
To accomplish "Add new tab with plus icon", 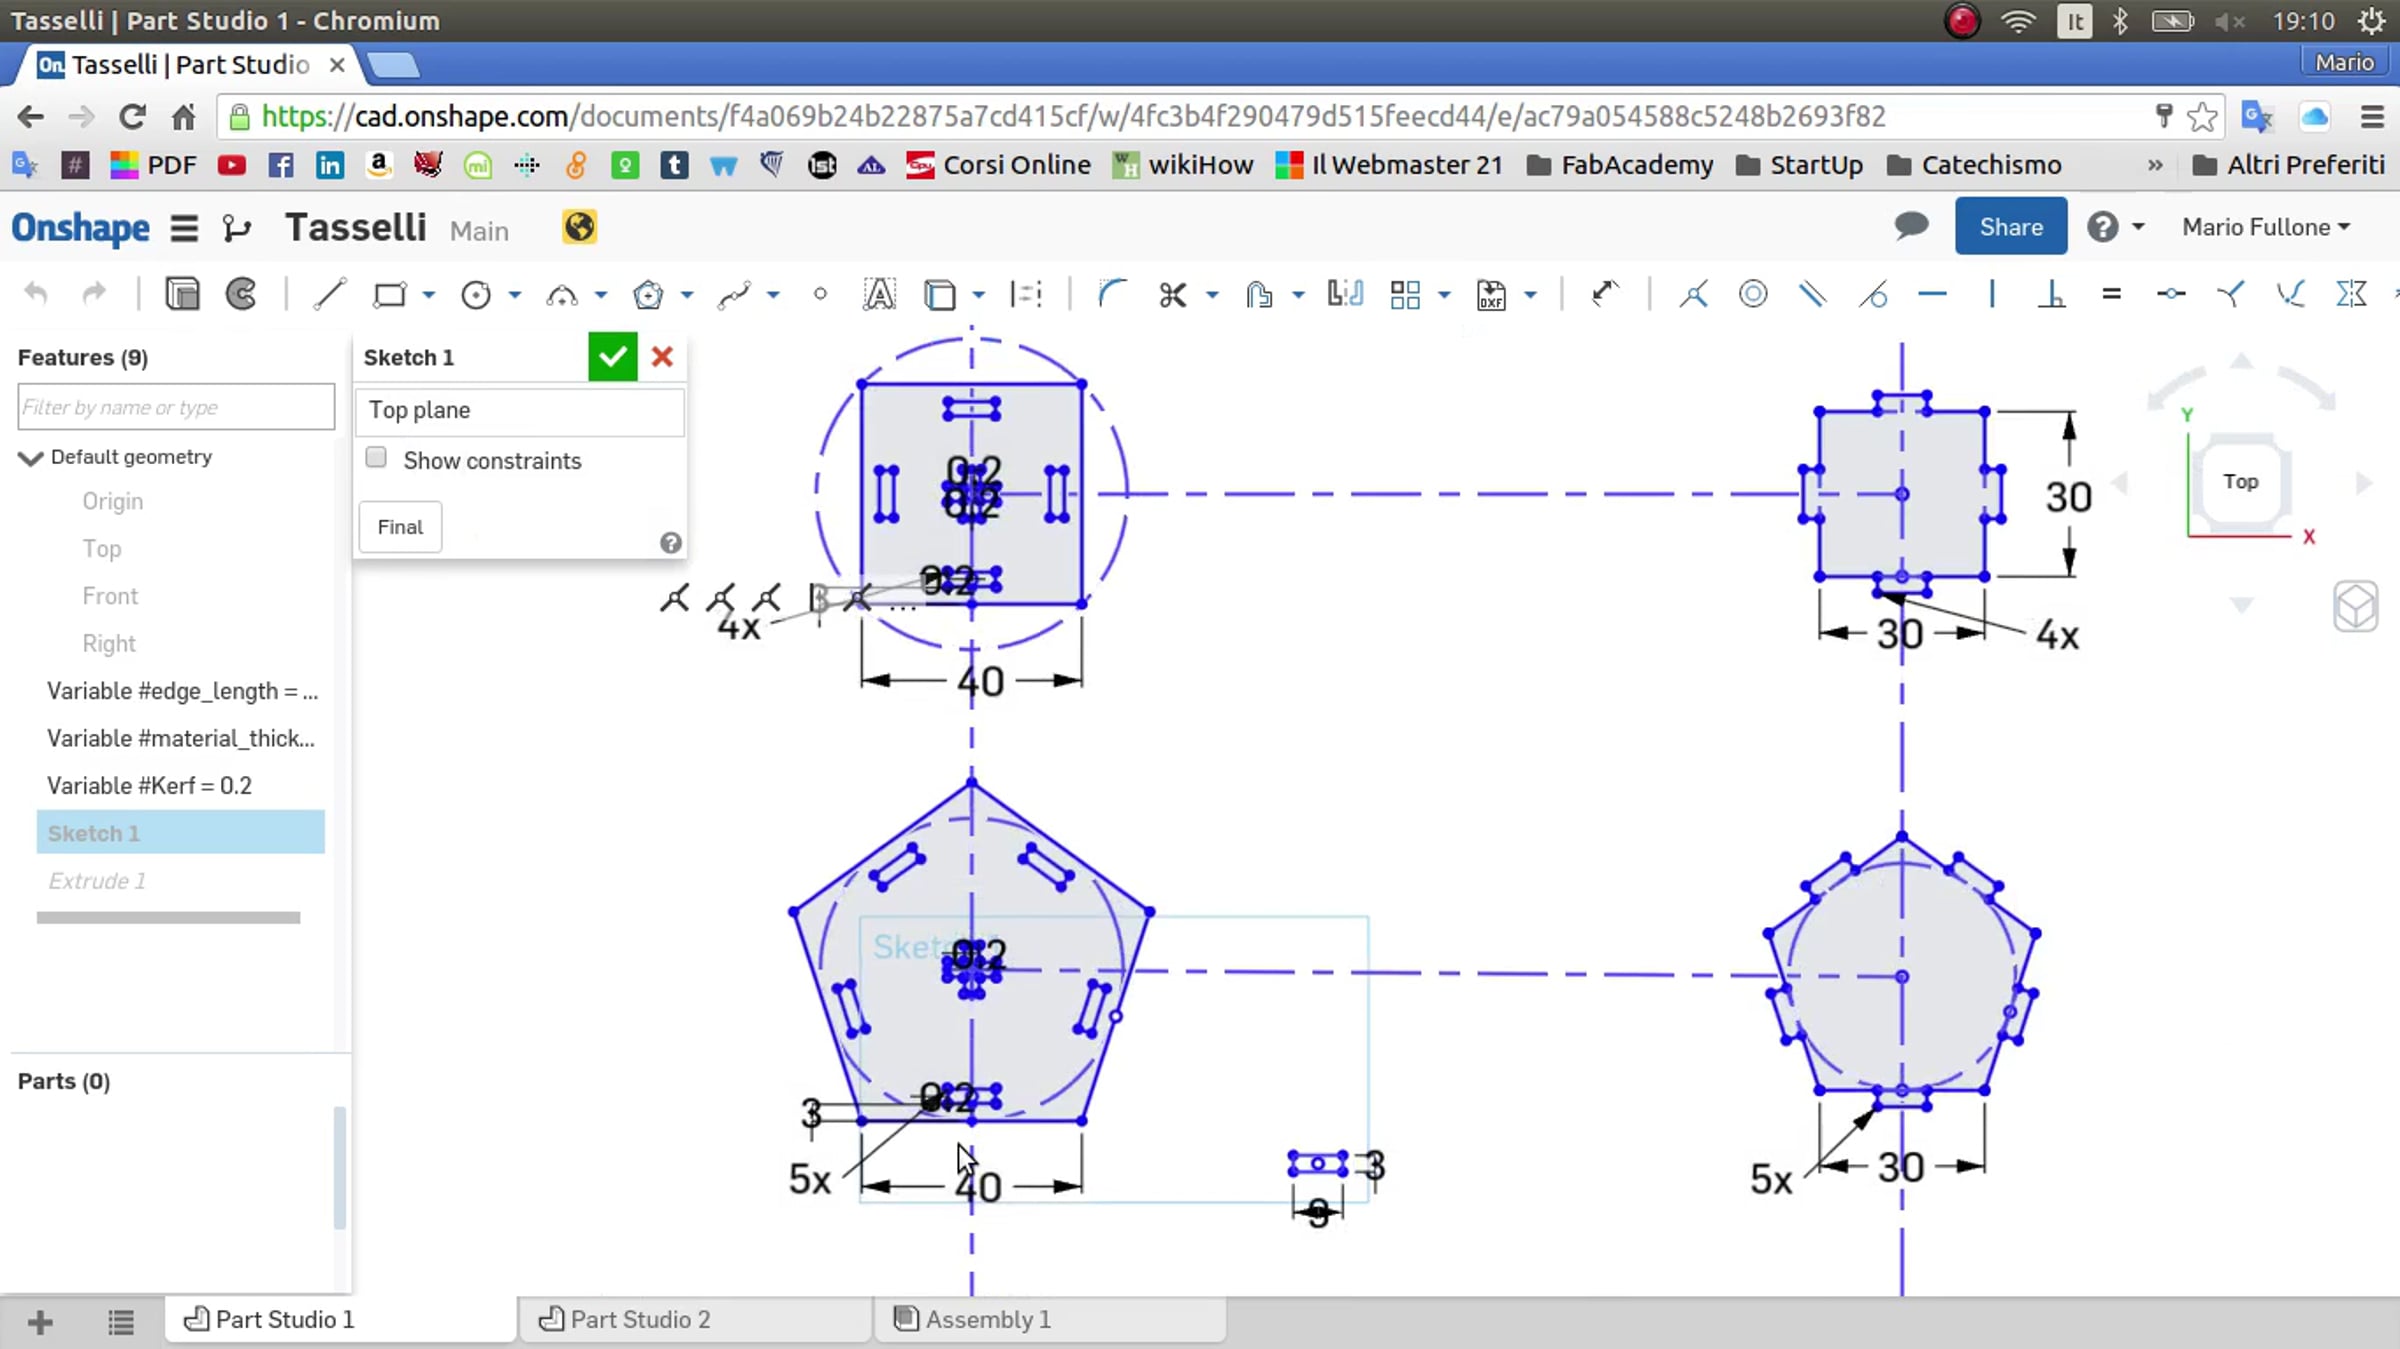I will tap(40, 1322).
